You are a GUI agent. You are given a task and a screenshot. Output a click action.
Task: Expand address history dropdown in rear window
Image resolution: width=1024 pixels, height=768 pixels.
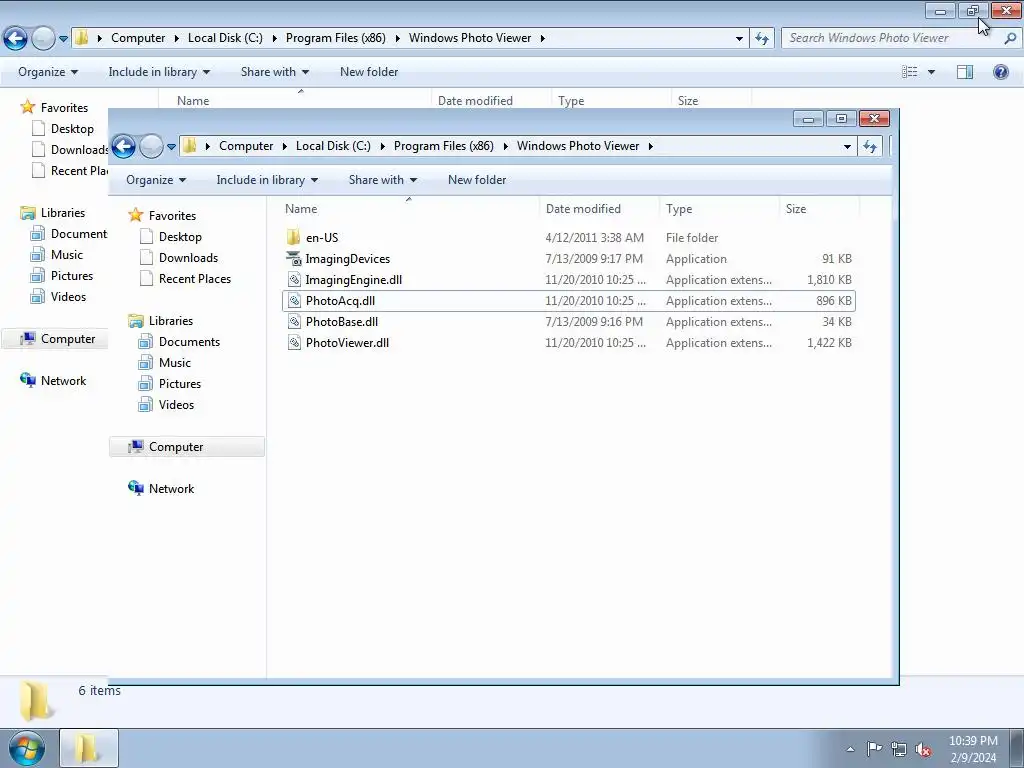click(739, 39)
